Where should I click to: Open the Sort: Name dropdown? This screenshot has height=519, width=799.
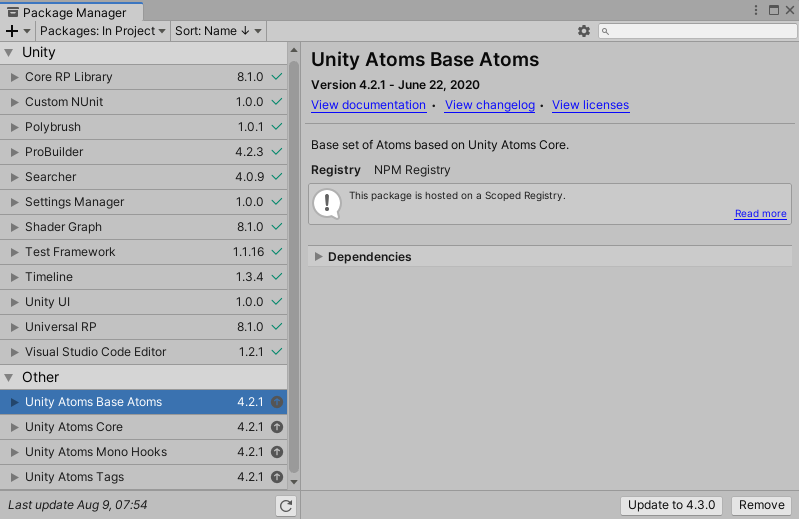tap(218, 31)
